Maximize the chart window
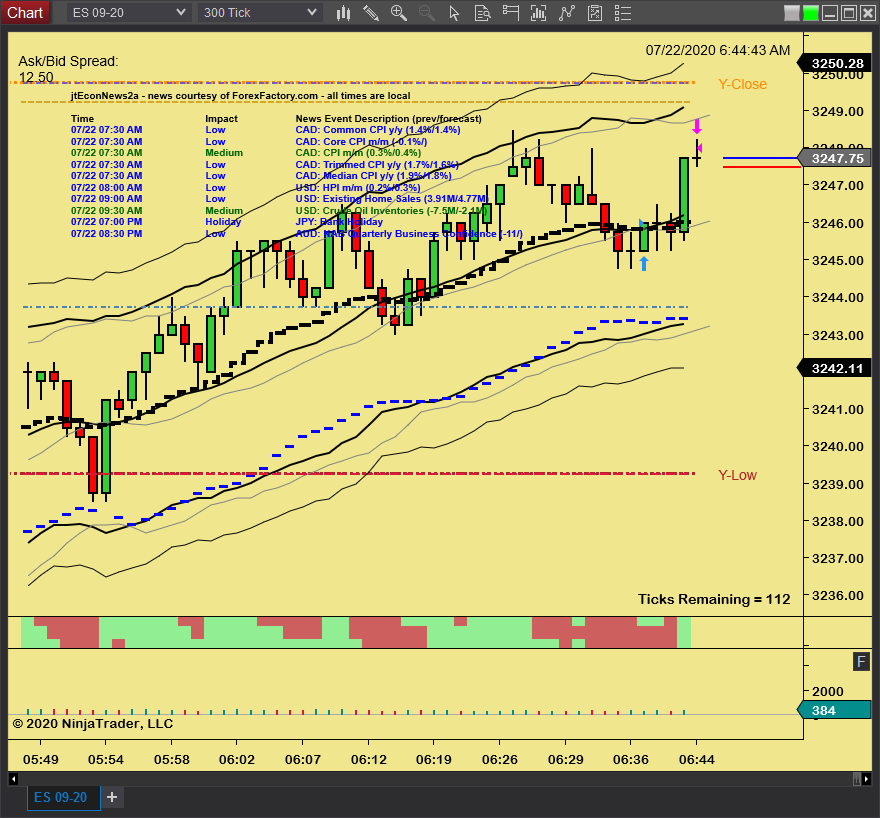The image size is (880, 818). click(850, 13)
